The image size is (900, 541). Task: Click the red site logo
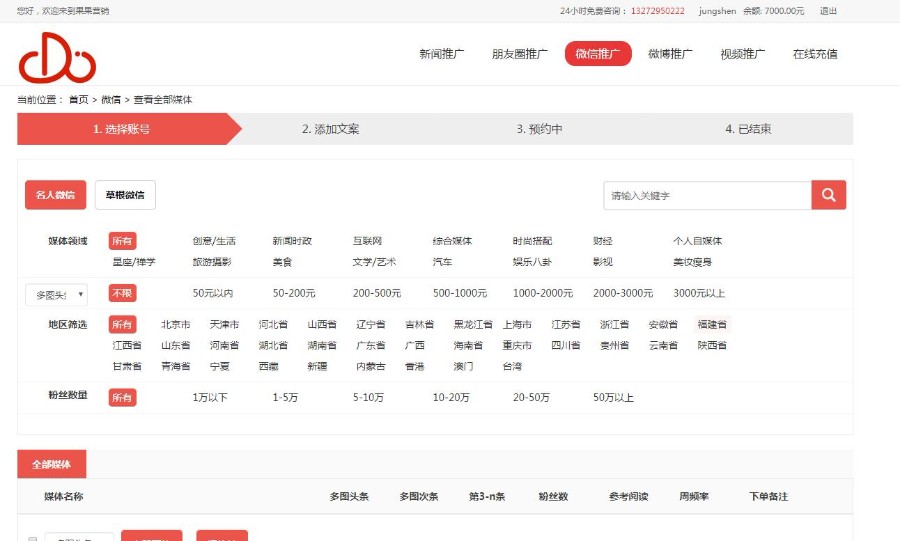(57, 57)
